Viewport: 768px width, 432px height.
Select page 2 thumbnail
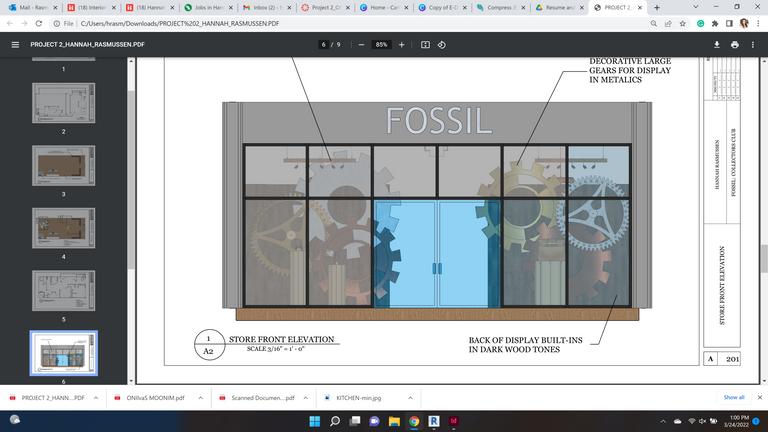point(64,103)
